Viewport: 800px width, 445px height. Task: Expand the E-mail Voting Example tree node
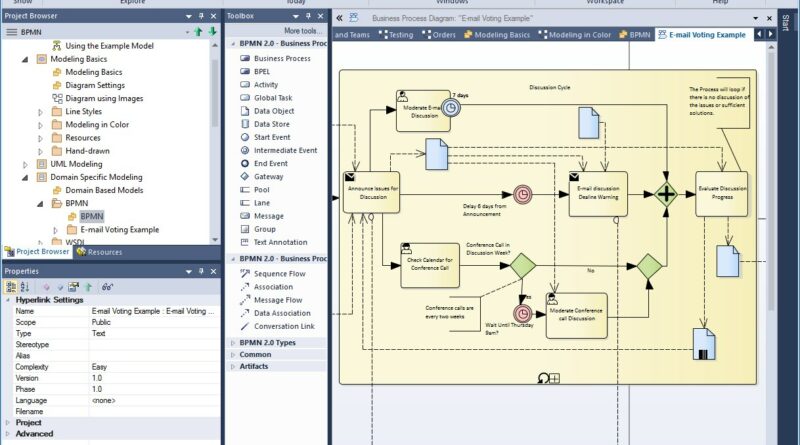[x=56, y=230]
